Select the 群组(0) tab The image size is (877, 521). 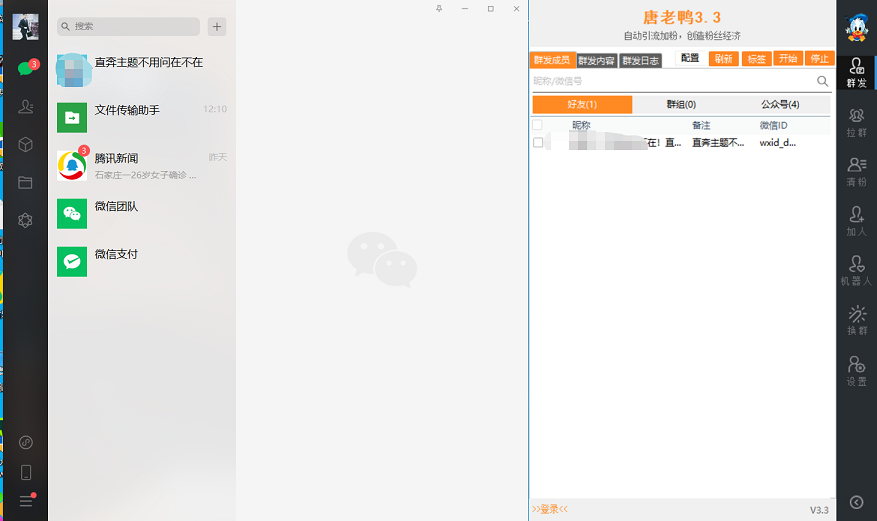click(x=681, y=105)
